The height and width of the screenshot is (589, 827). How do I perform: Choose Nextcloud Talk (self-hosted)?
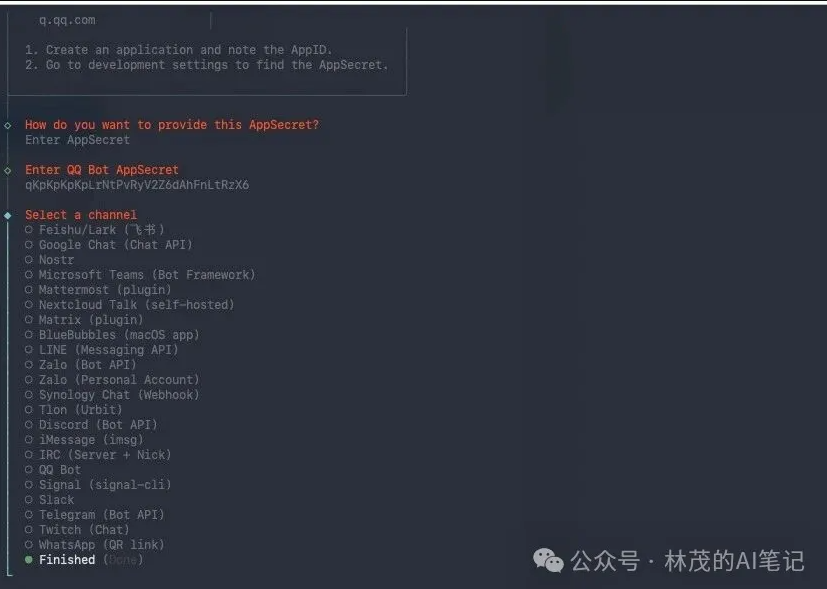tap(136, 305)
